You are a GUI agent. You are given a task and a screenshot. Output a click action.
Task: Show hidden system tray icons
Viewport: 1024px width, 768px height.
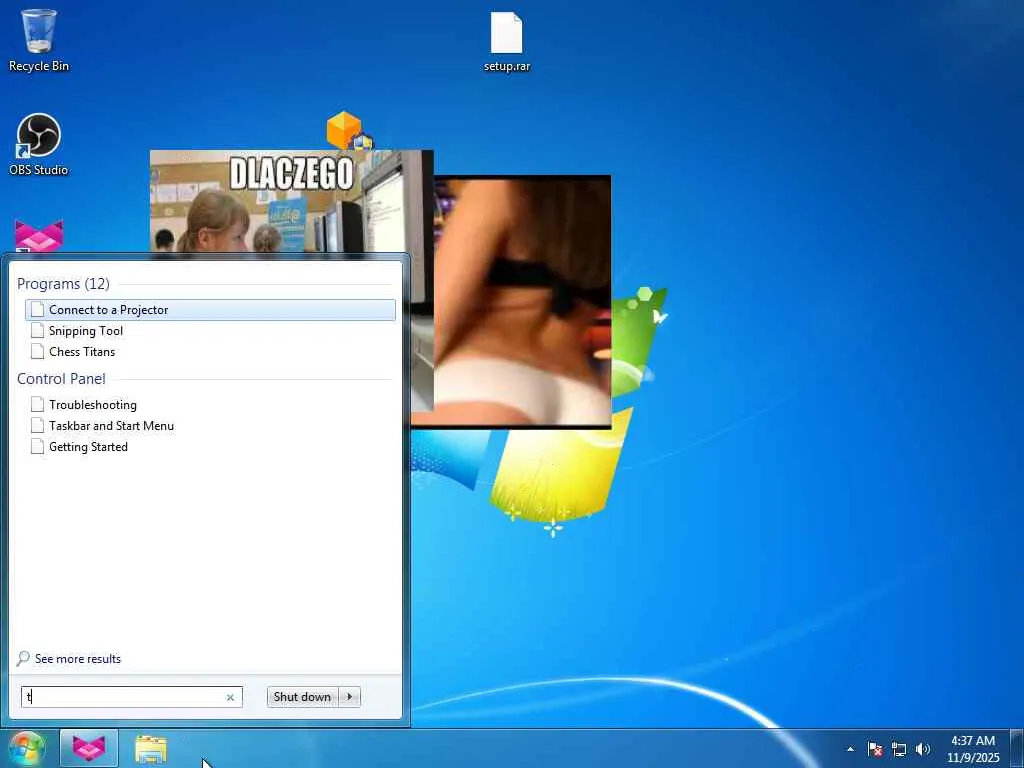click(x=850, y=749)
